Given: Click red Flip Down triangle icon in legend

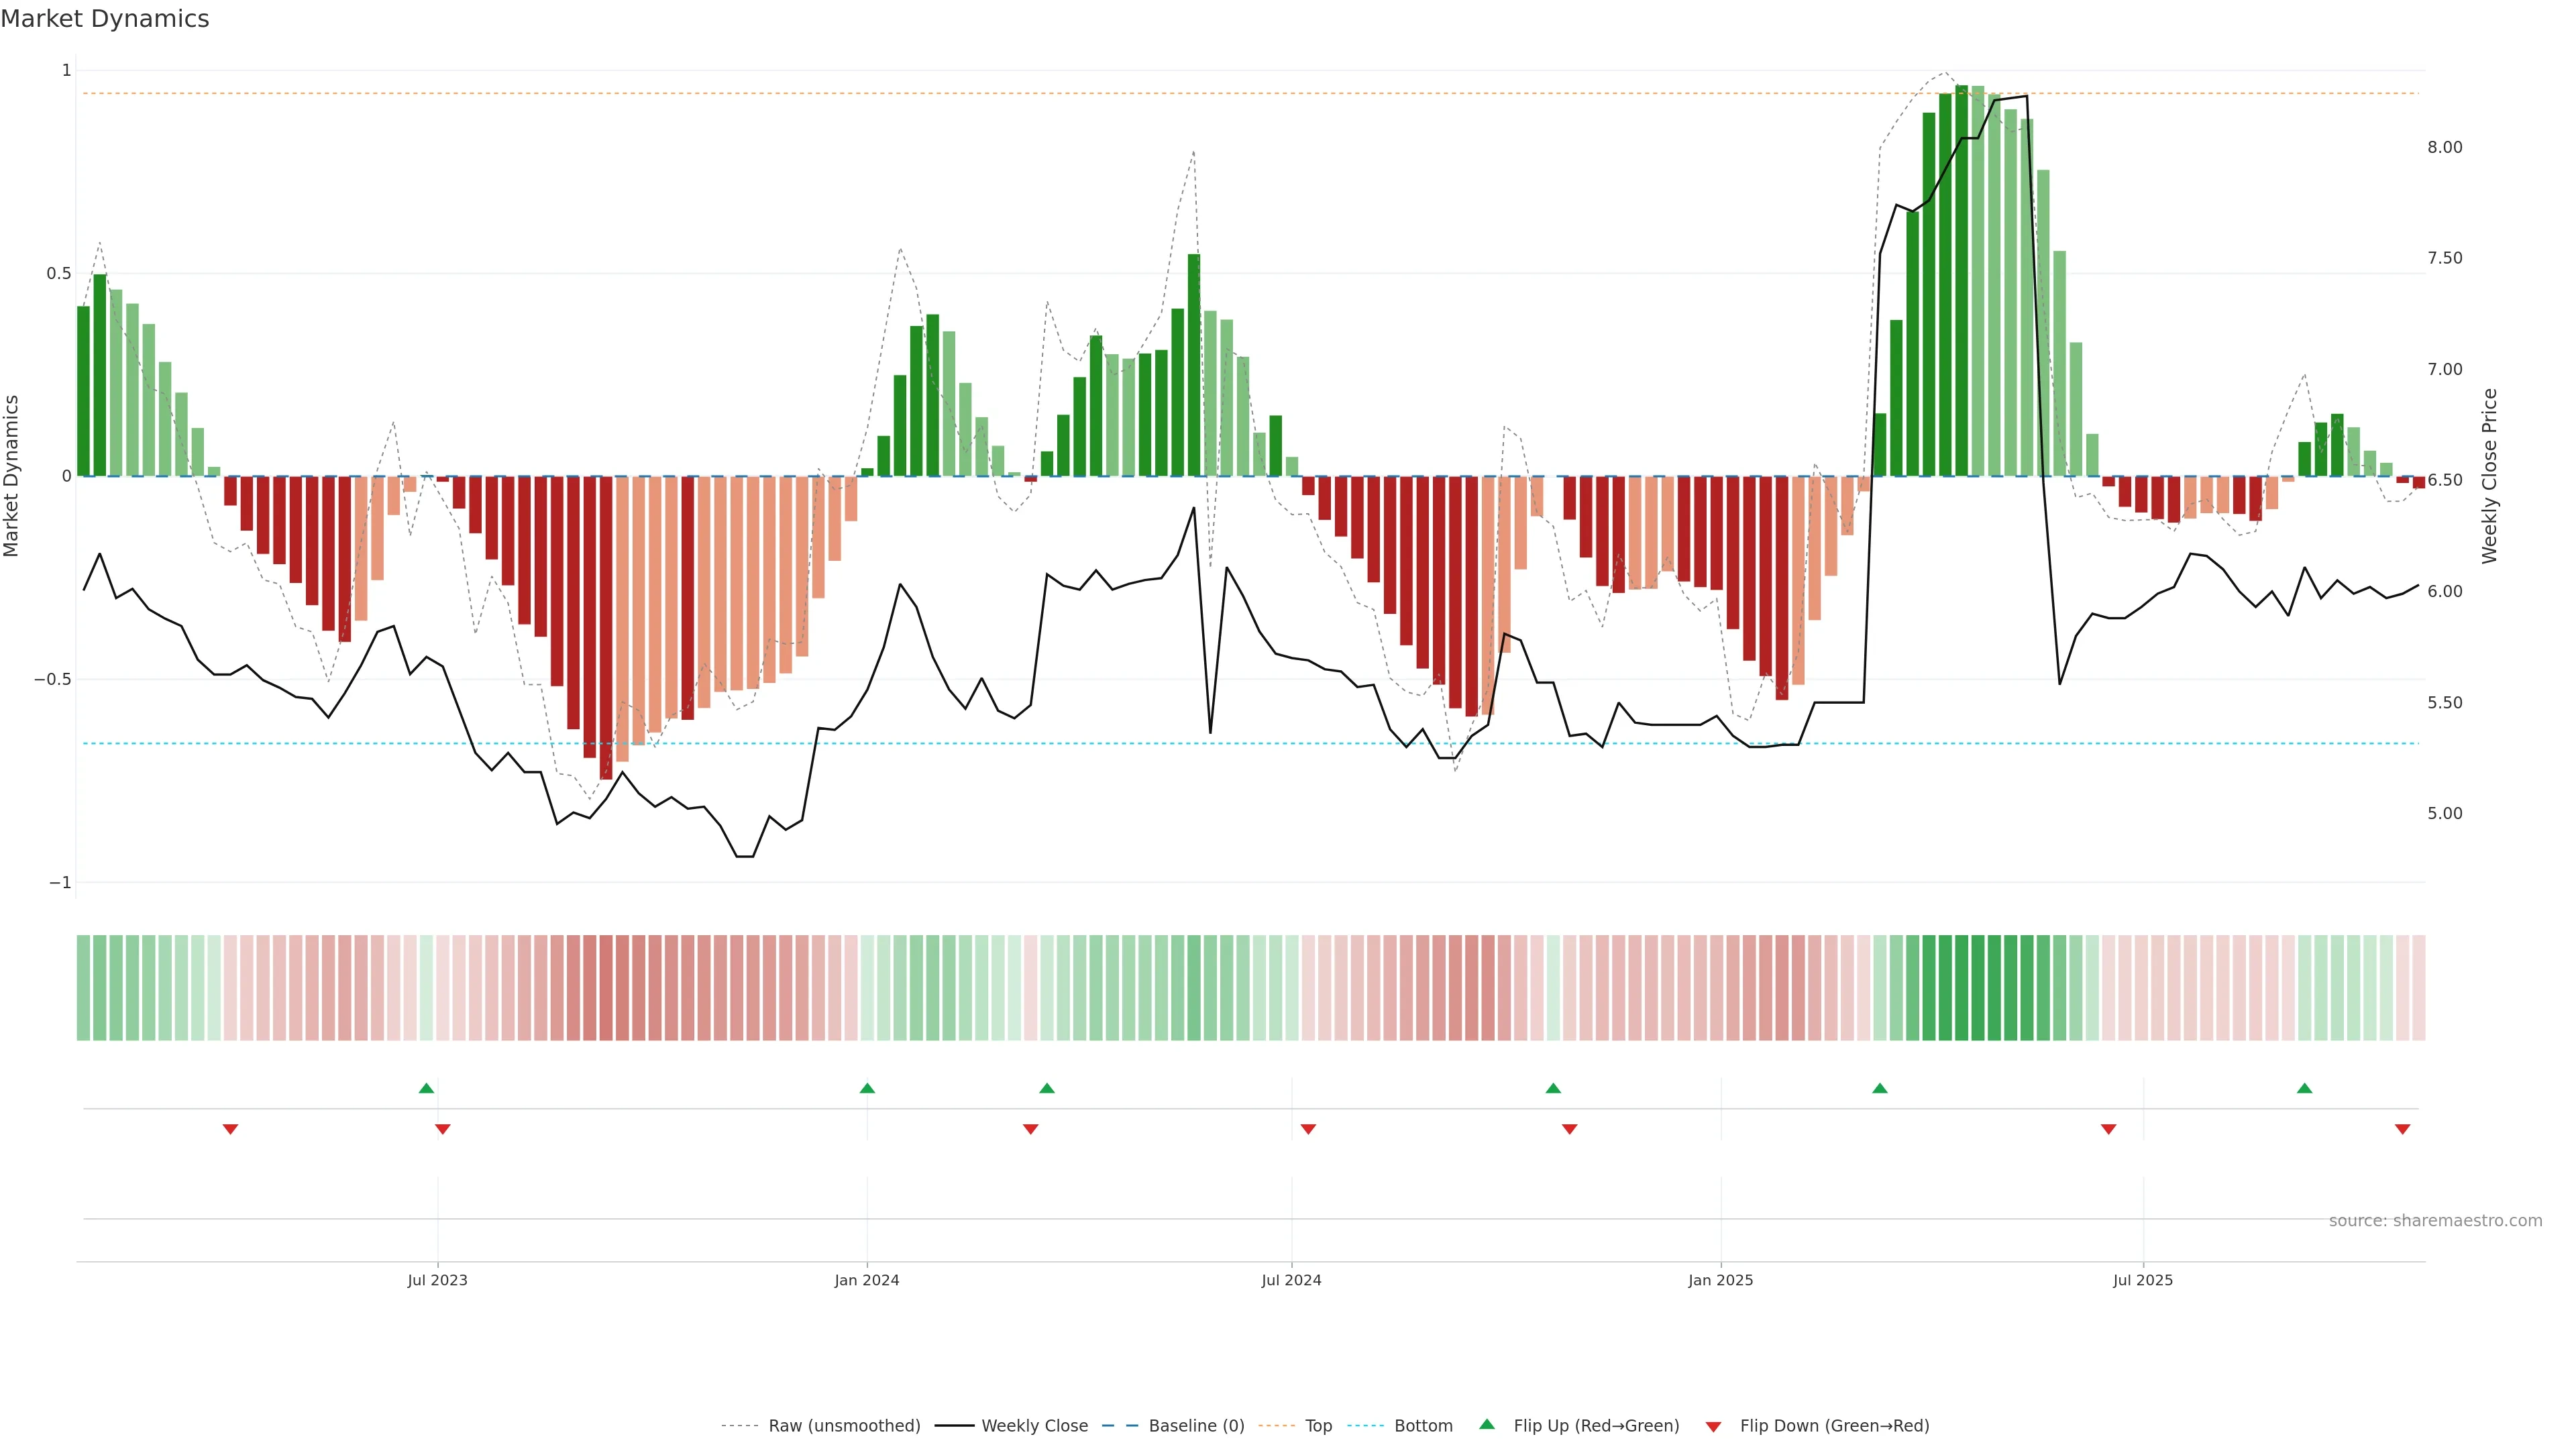Looking at the screenshot, I should click(x=1713, y=1426).
